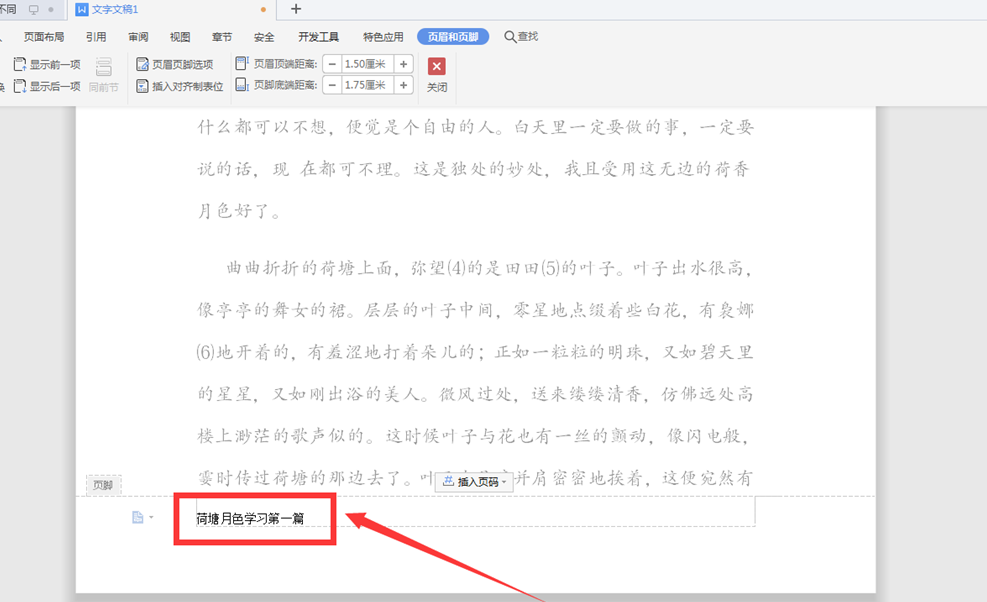Increase header top distance with plus button

tap(402, 63)
